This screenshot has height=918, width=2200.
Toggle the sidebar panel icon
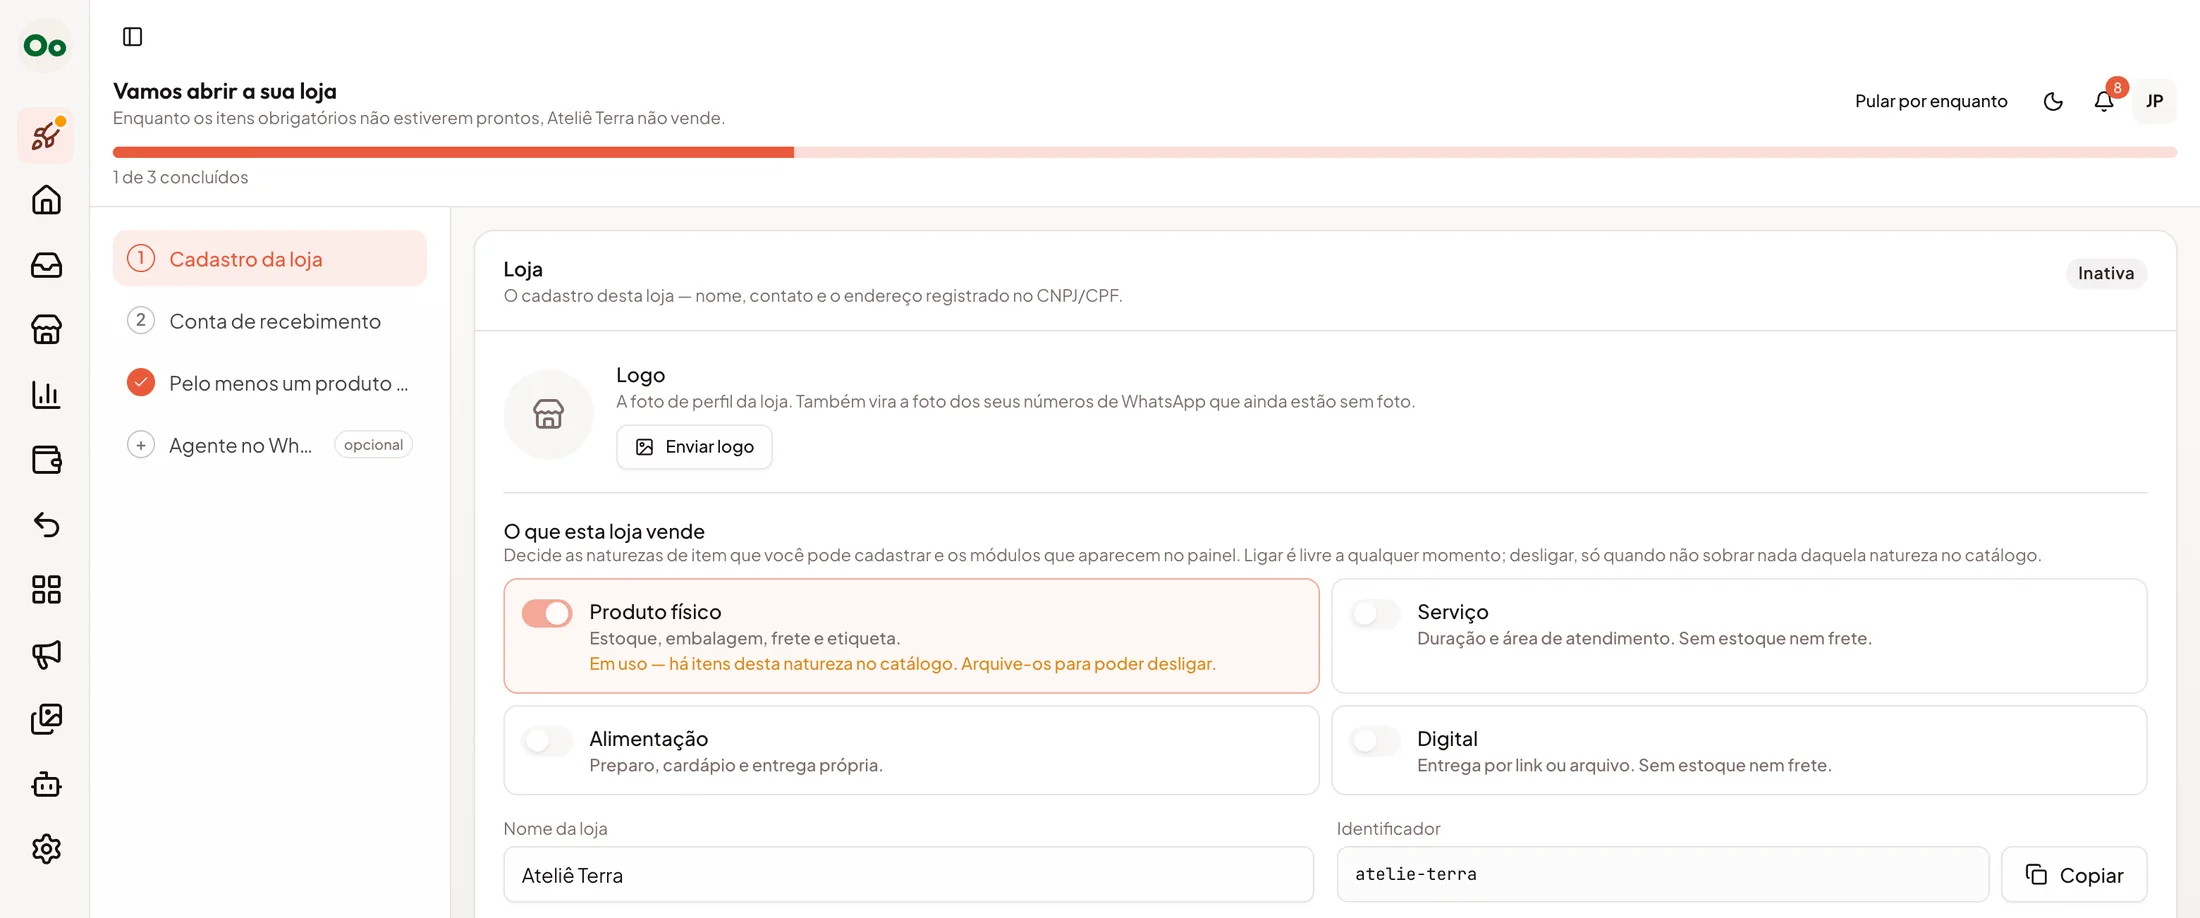133,37
